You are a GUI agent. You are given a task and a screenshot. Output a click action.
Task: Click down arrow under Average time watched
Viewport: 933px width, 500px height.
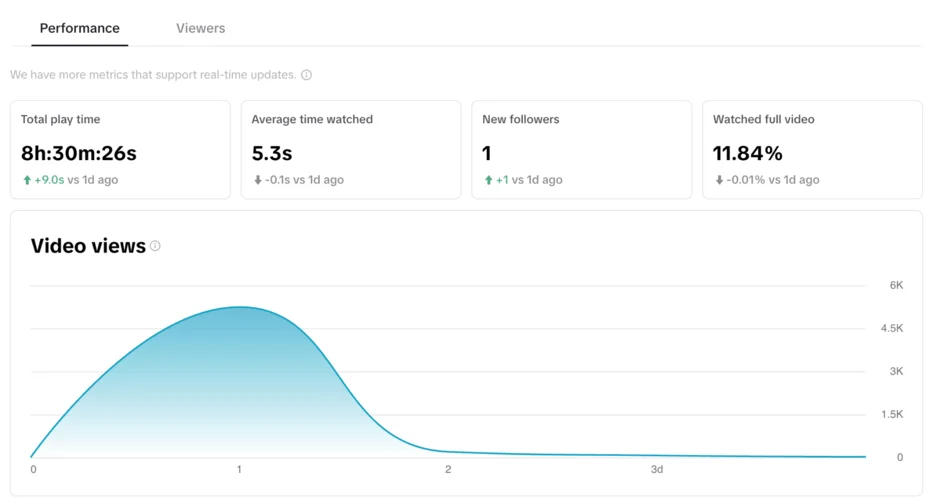(x=257, y=180)
